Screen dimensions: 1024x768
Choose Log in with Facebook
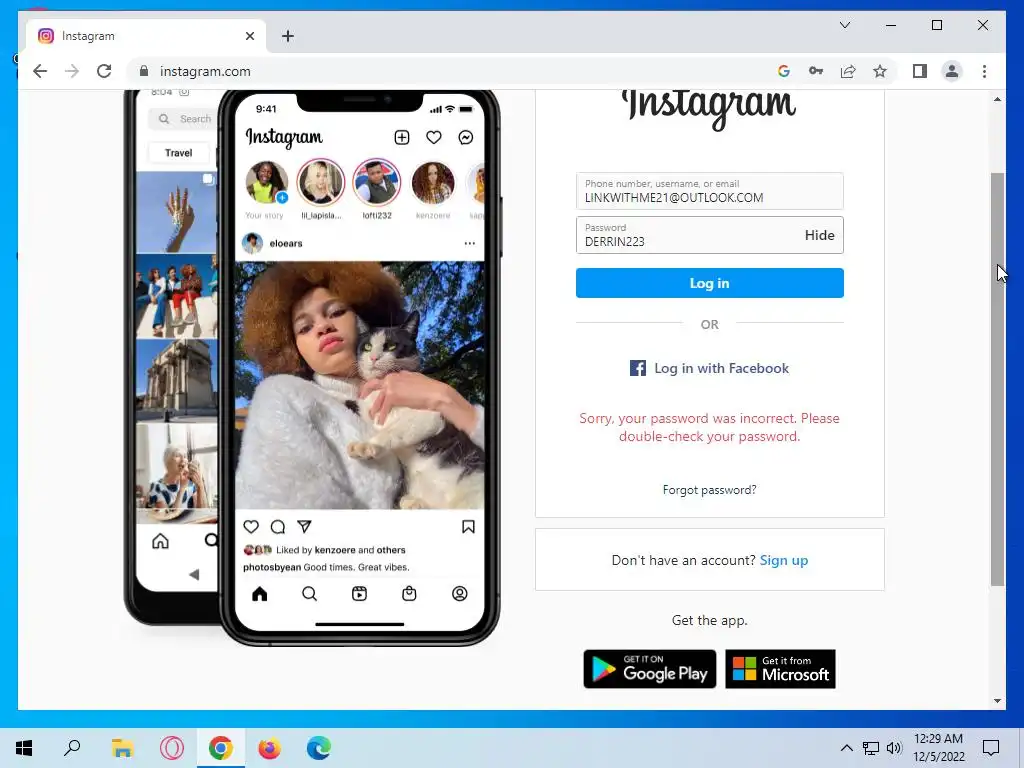709,368
